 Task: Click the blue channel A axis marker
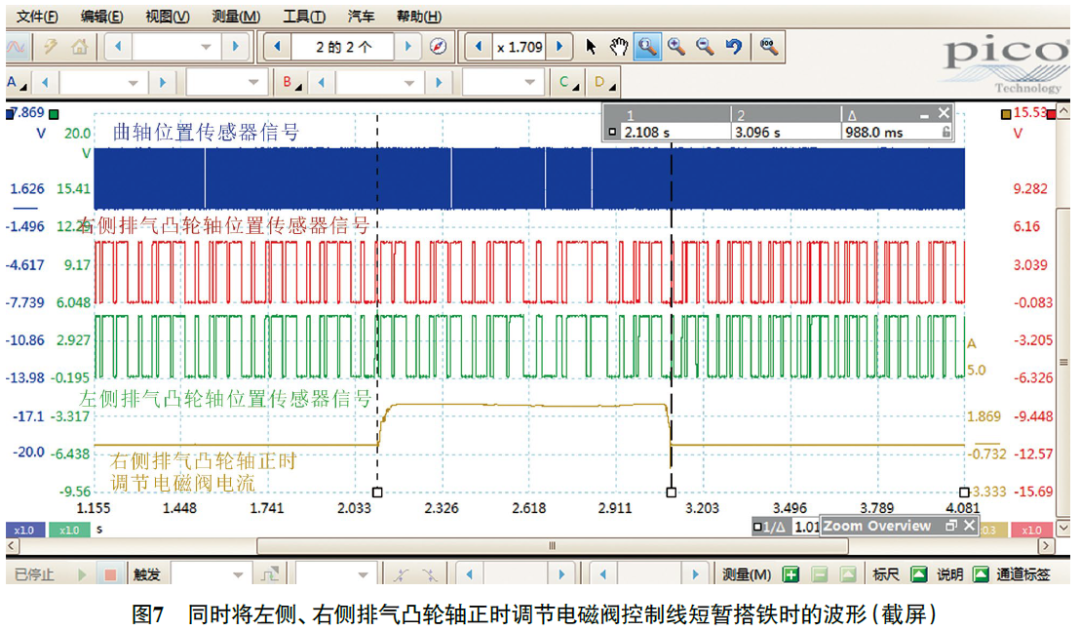click(10, 114)
